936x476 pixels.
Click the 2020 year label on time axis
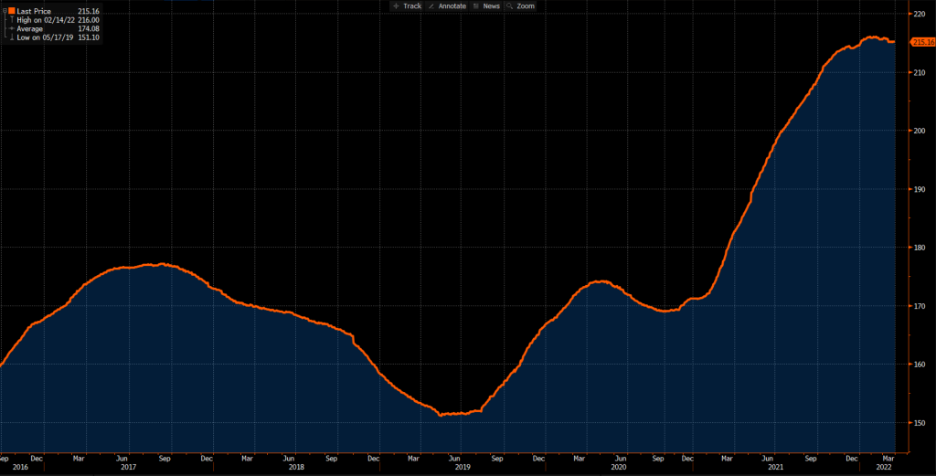tap(618, 467)
